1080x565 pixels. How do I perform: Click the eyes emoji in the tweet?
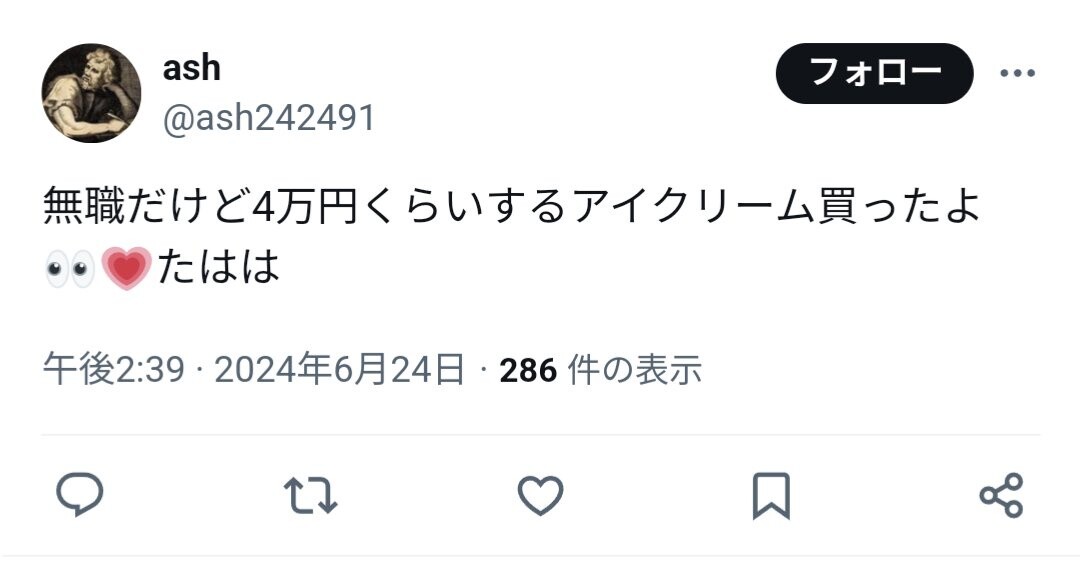(70, 267)
